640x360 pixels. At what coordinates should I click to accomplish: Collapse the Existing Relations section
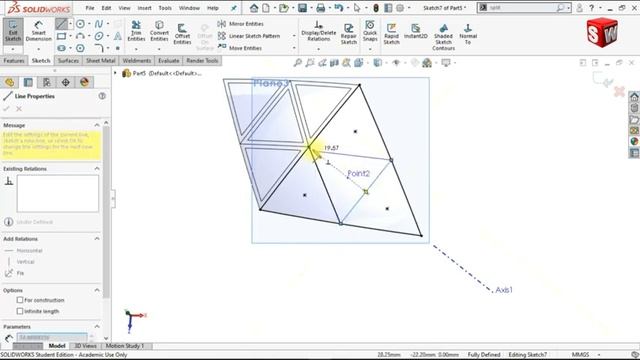coord(97,169)
